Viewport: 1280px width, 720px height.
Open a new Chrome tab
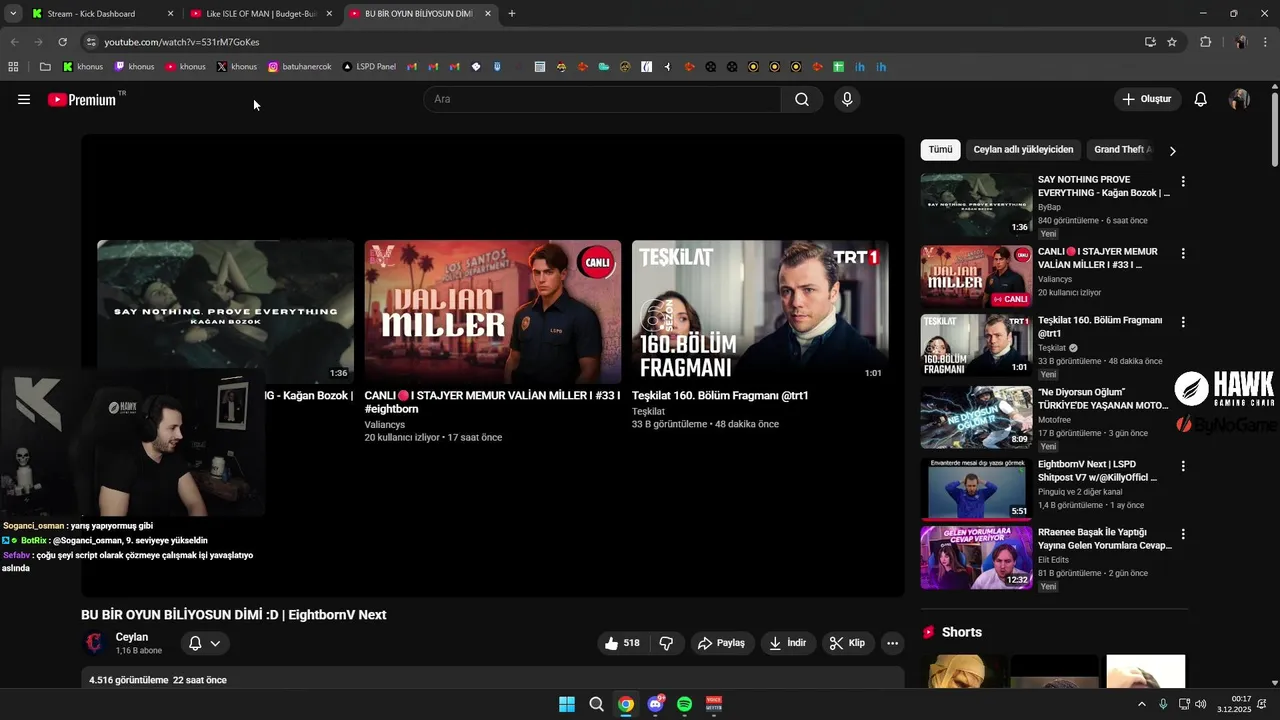pos(512,14)
